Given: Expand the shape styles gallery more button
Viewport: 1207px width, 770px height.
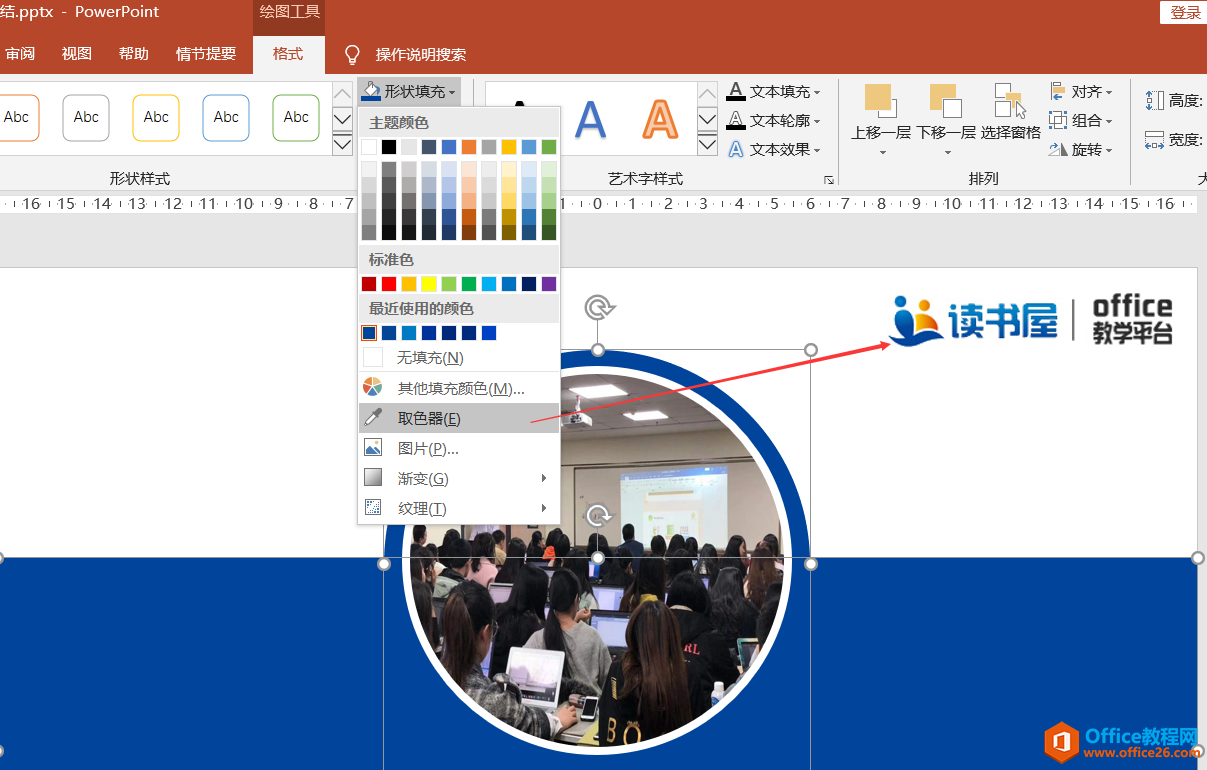Looking at the screenshot, I should pyautogui.click(x=342, y=145).
